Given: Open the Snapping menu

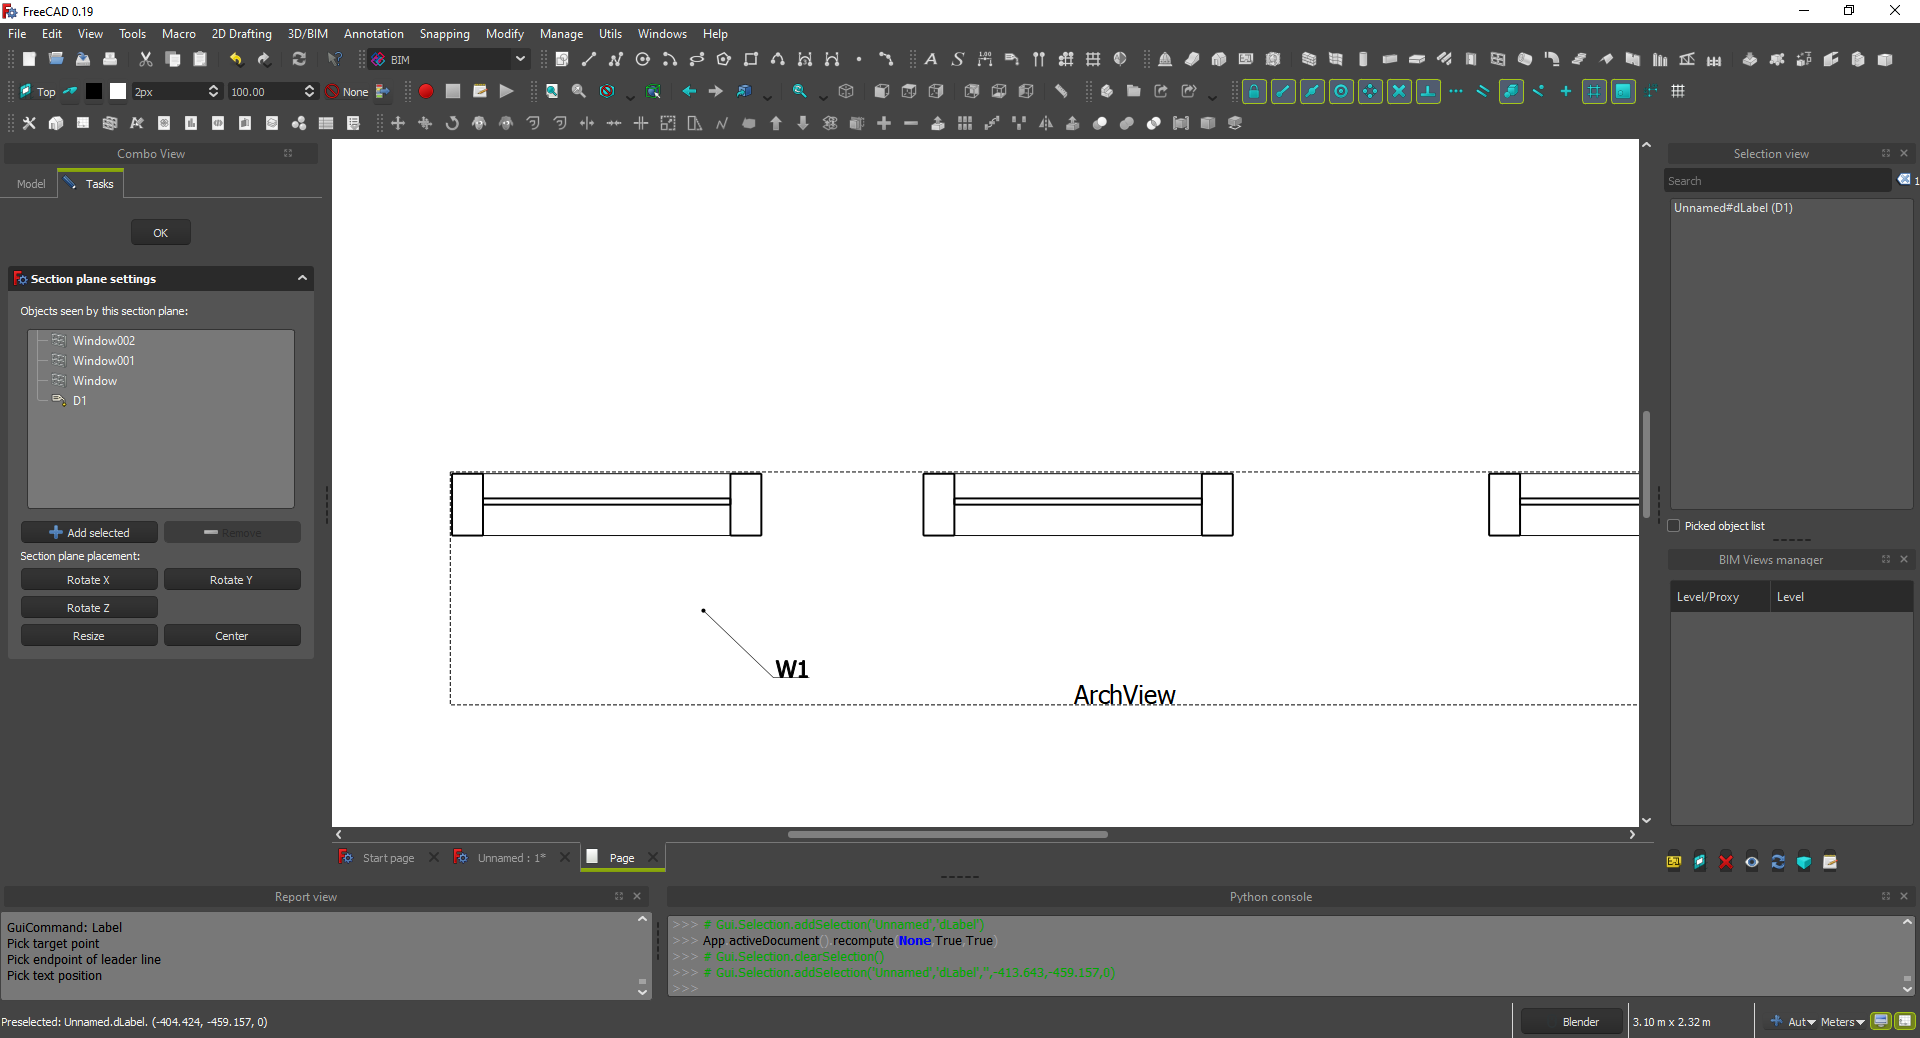Looking at the screenshot, I should click(444, 33).
